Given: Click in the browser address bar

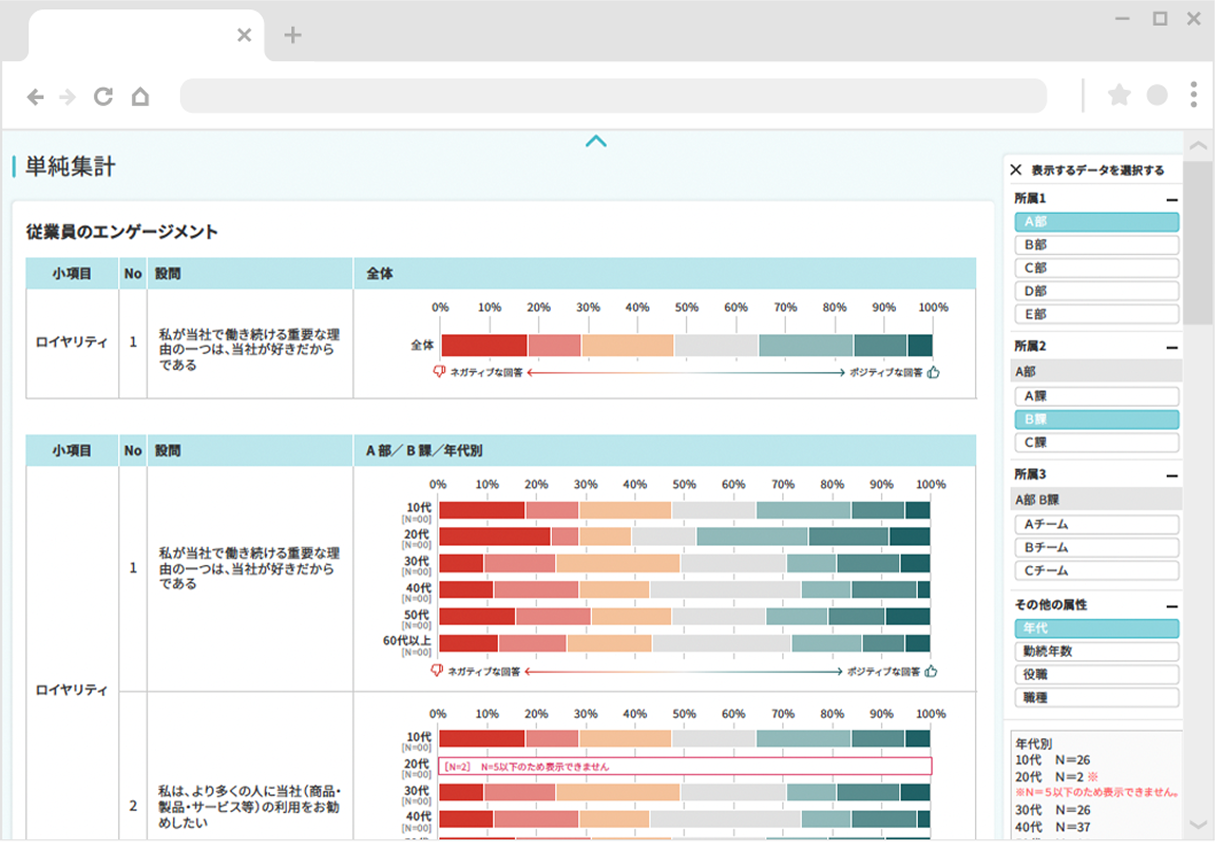Looking at the screenshot, I should [613, 96].
